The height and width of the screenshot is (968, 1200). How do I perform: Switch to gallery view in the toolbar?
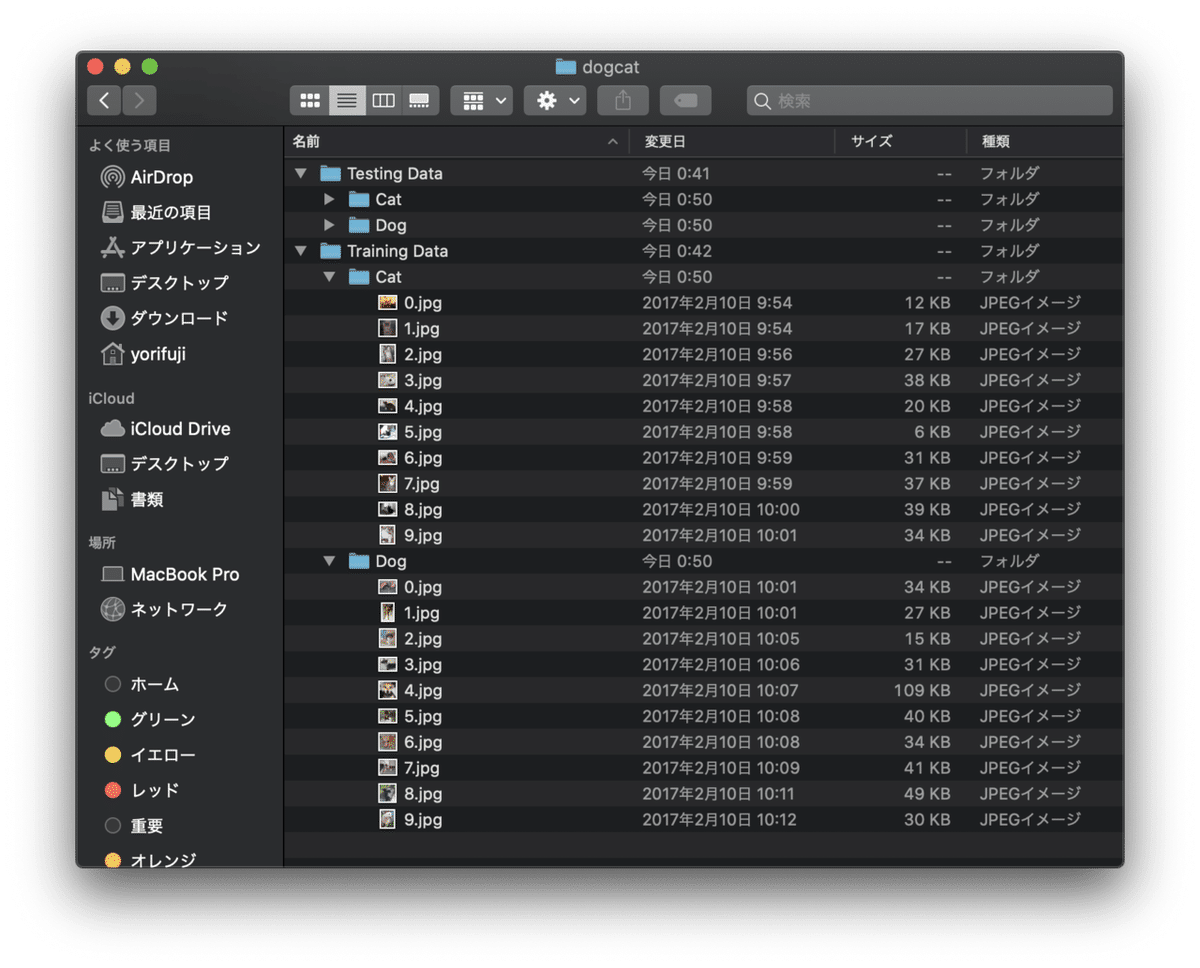pyautogui.click(x=419, y=100)
